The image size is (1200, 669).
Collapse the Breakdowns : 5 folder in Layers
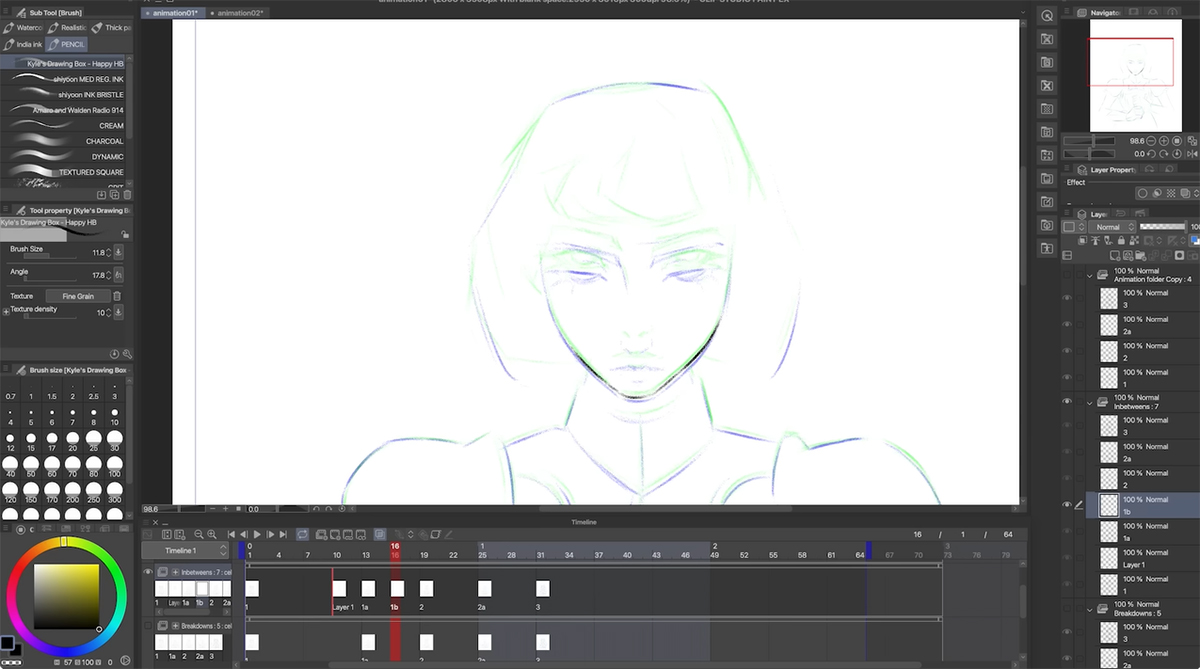pos(1090,608)
